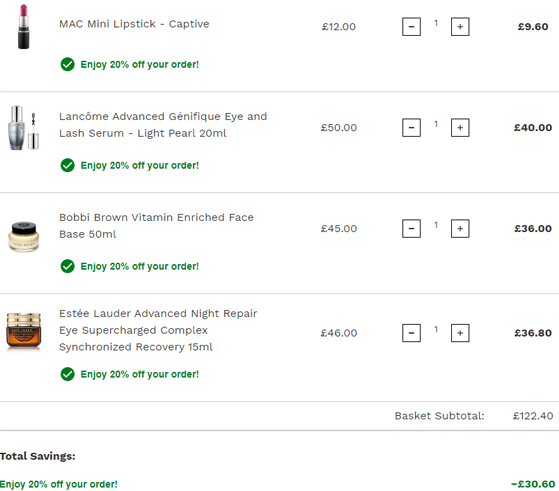This screenshot has width=559, height=491.
Task: Open Bobbi Brown Vitamin Enriched link
Action: point(156,226)
